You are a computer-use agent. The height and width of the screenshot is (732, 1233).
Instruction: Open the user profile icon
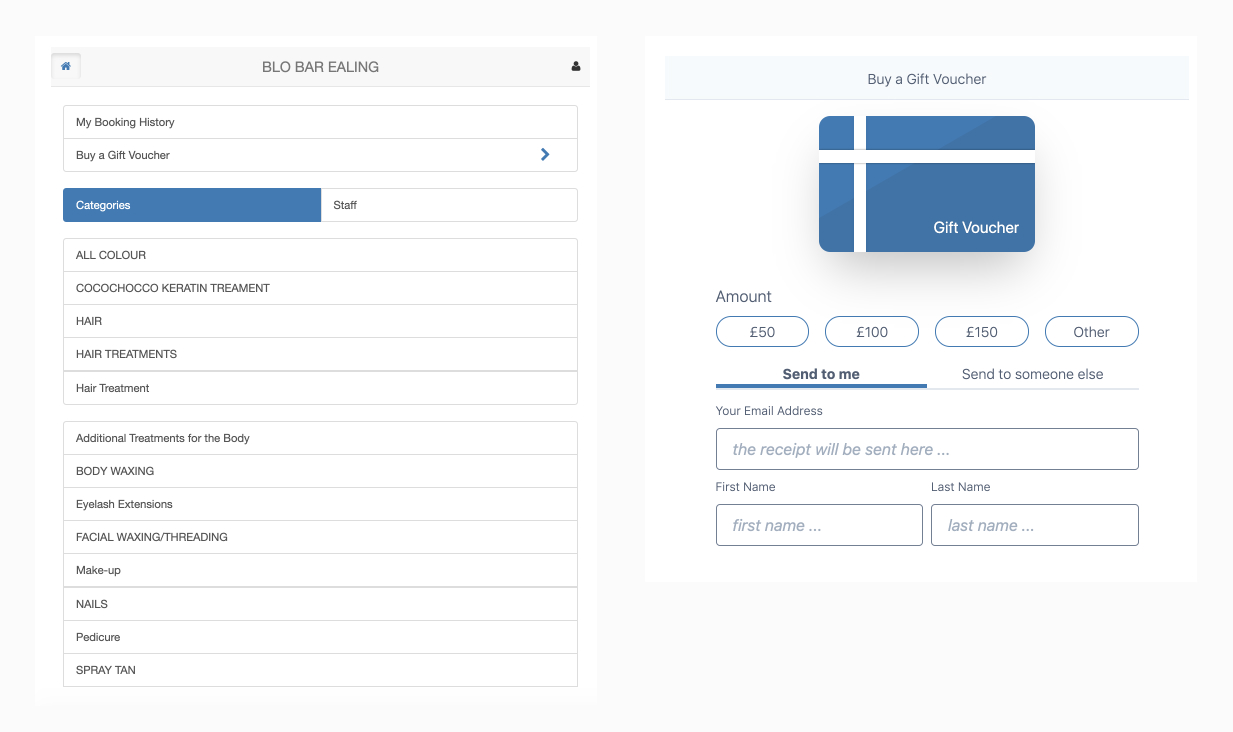coord(575,67)
